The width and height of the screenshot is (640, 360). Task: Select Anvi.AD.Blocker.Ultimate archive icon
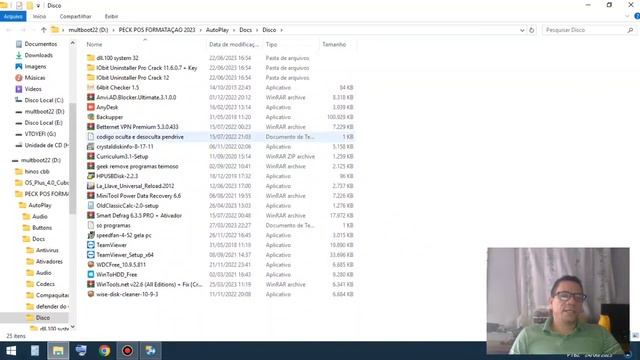[91, 97]
